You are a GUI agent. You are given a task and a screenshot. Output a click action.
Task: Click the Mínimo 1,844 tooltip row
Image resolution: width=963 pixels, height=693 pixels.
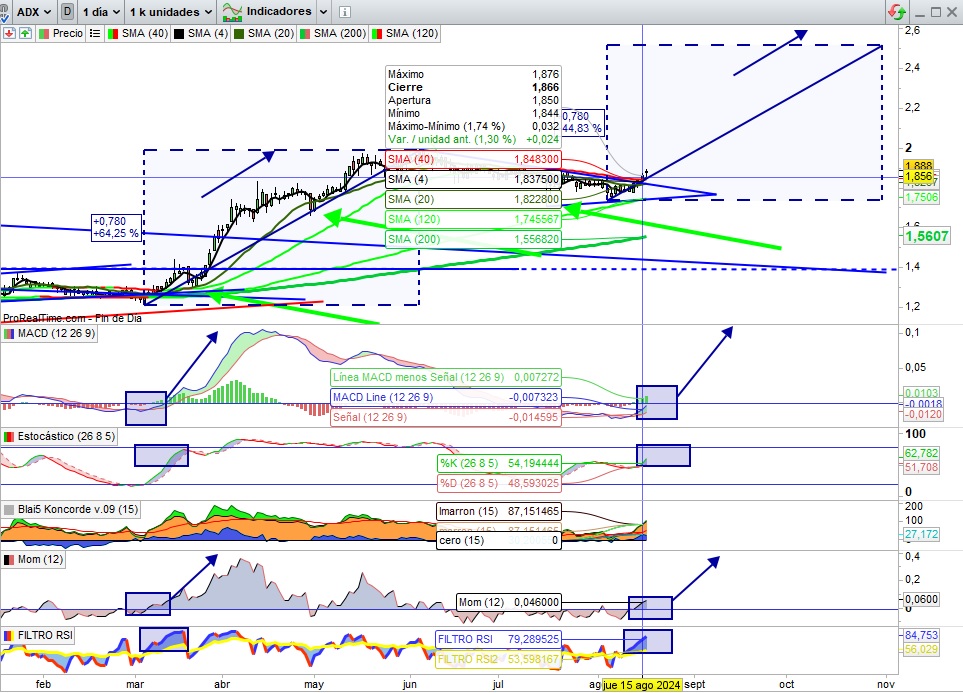tap(473, 113)
